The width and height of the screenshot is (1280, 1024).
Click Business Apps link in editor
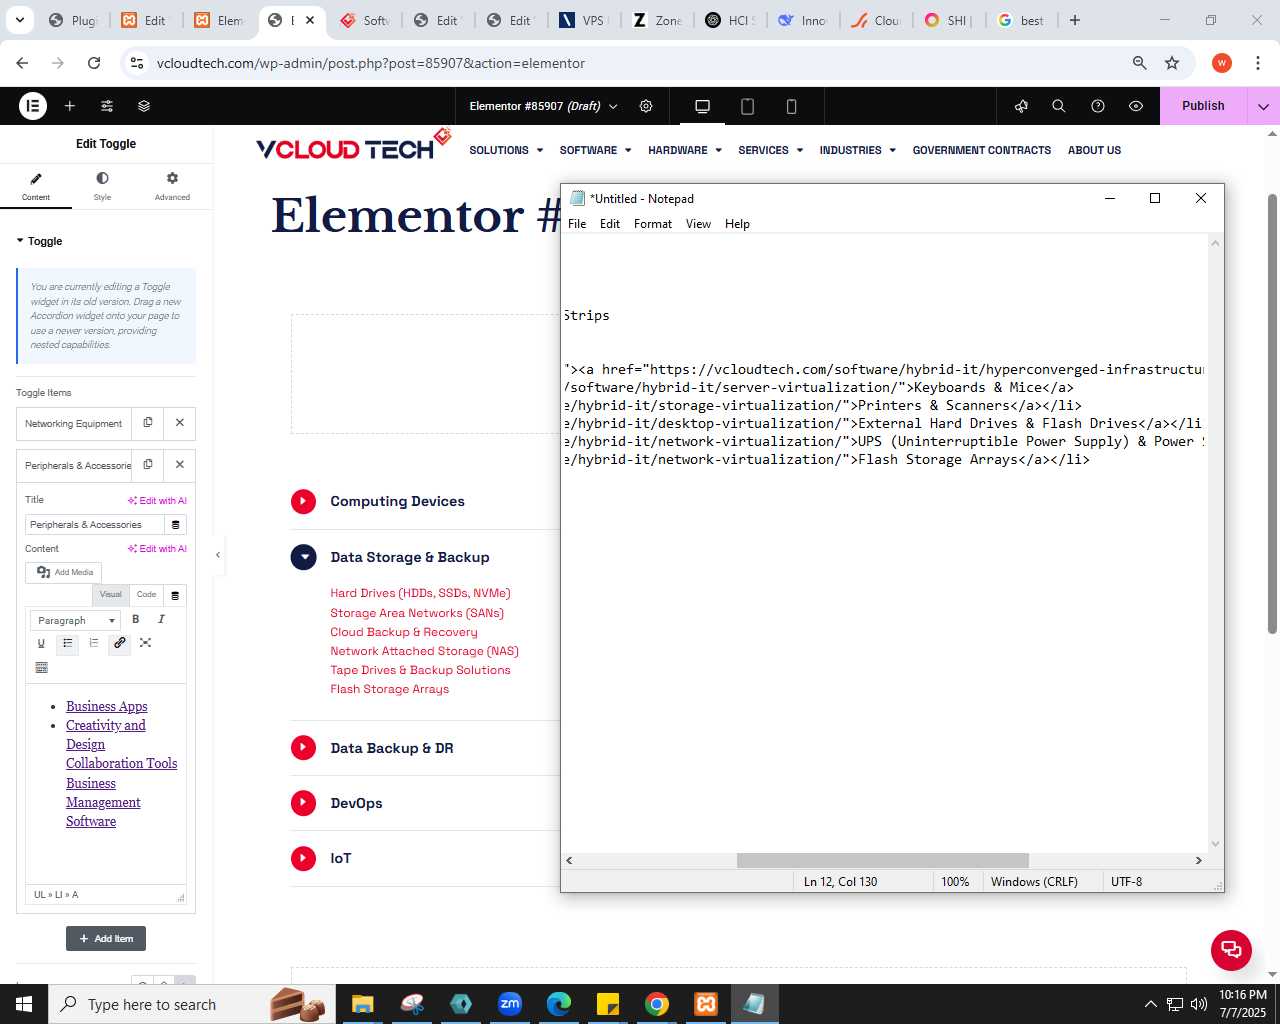pos(106,706)
